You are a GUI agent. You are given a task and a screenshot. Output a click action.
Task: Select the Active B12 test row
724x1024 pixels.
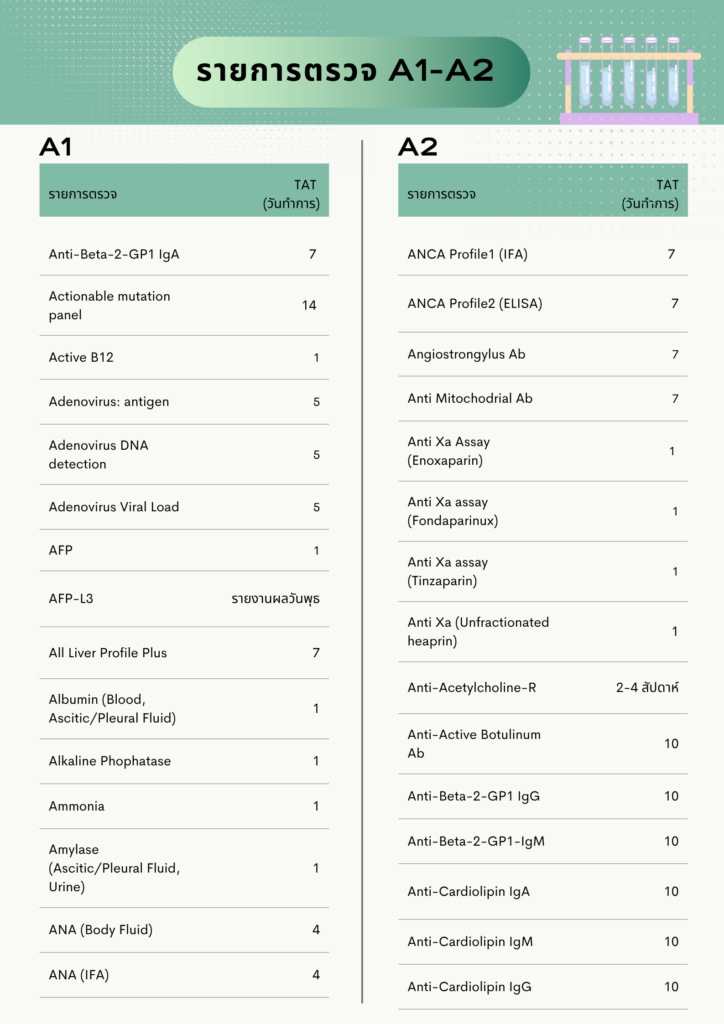pos(184,358)
